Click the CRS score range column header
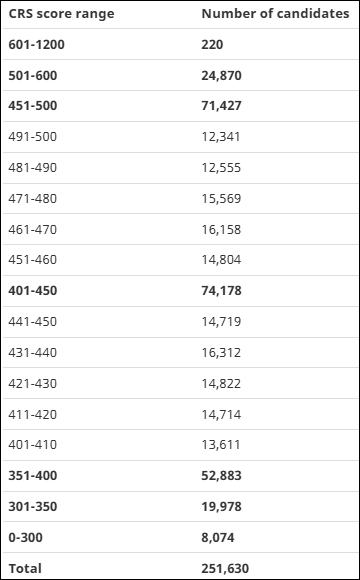Screen dimensions: 360x580 61,14
